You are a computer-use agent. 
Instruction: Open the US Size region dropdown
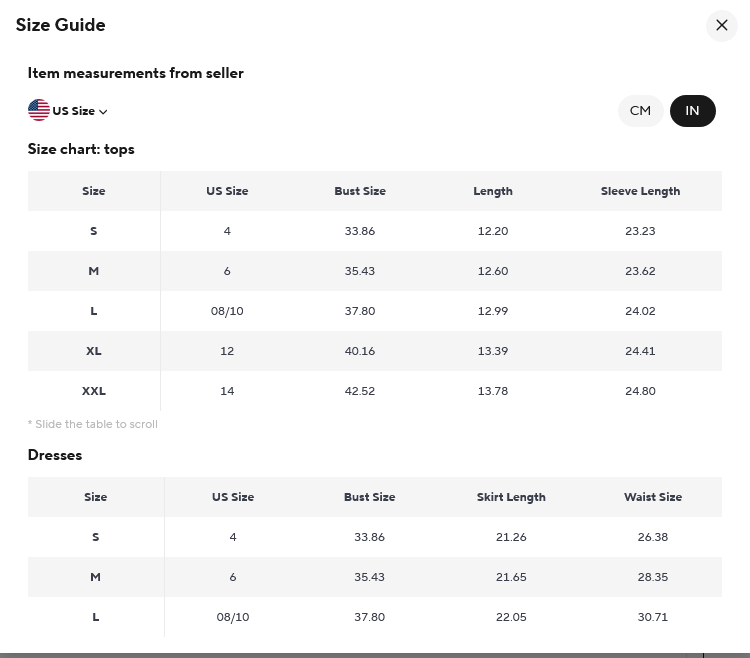[x=74, y=111]
